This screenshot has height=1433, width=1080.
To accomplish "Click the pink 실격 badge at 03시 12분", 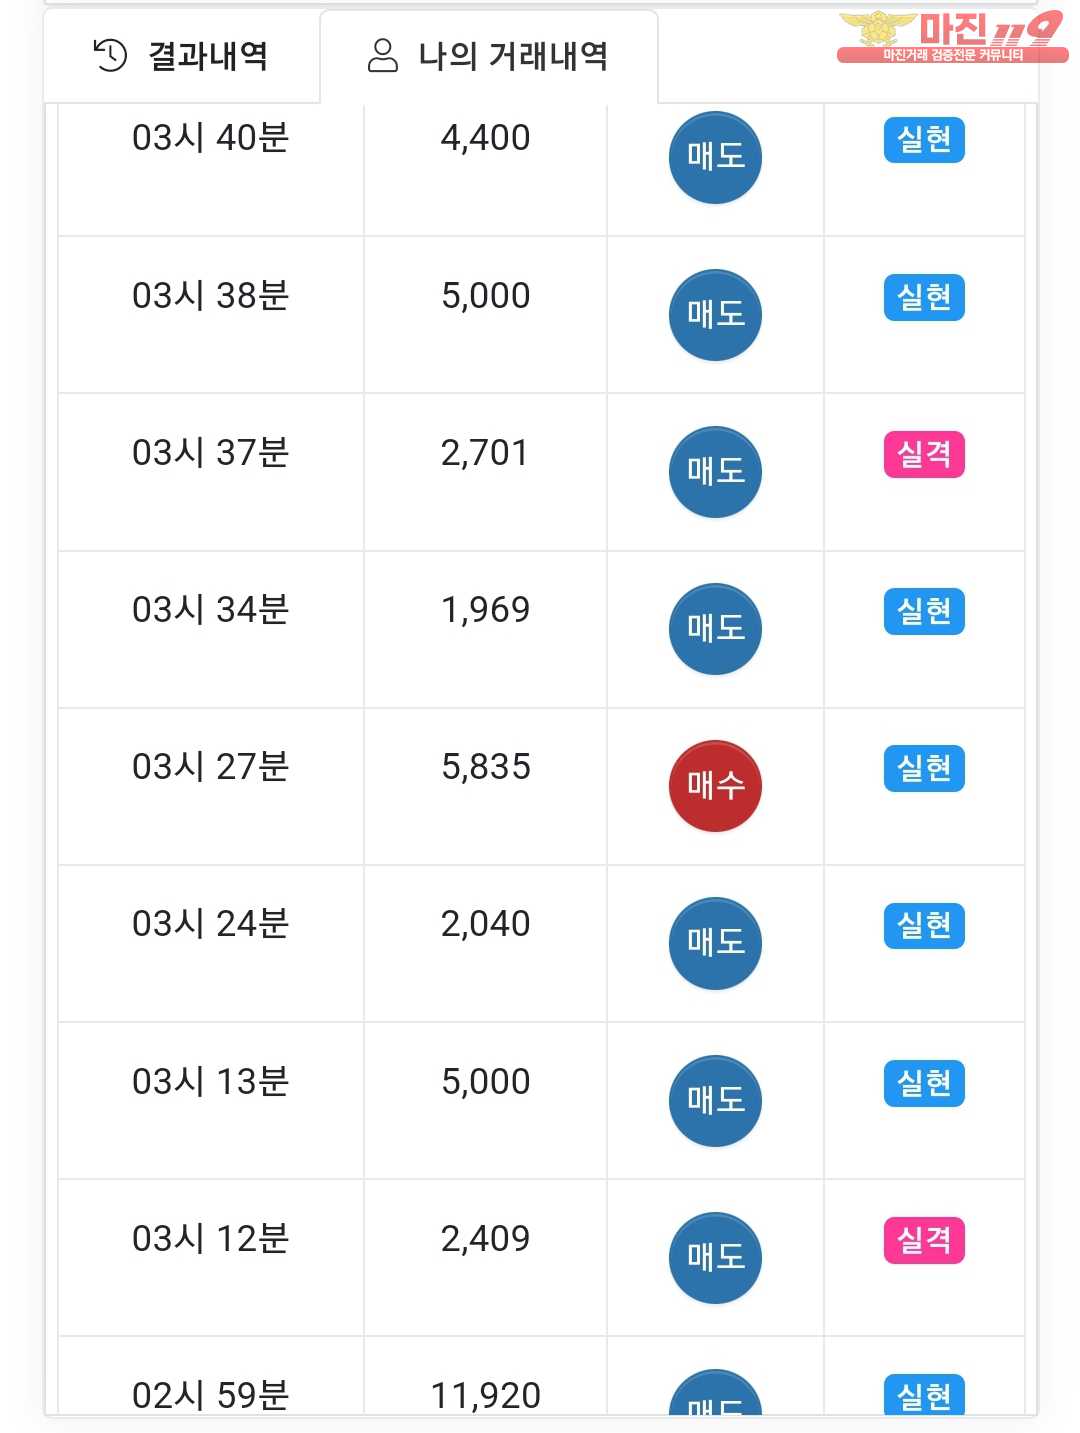I will (924, 1240).
